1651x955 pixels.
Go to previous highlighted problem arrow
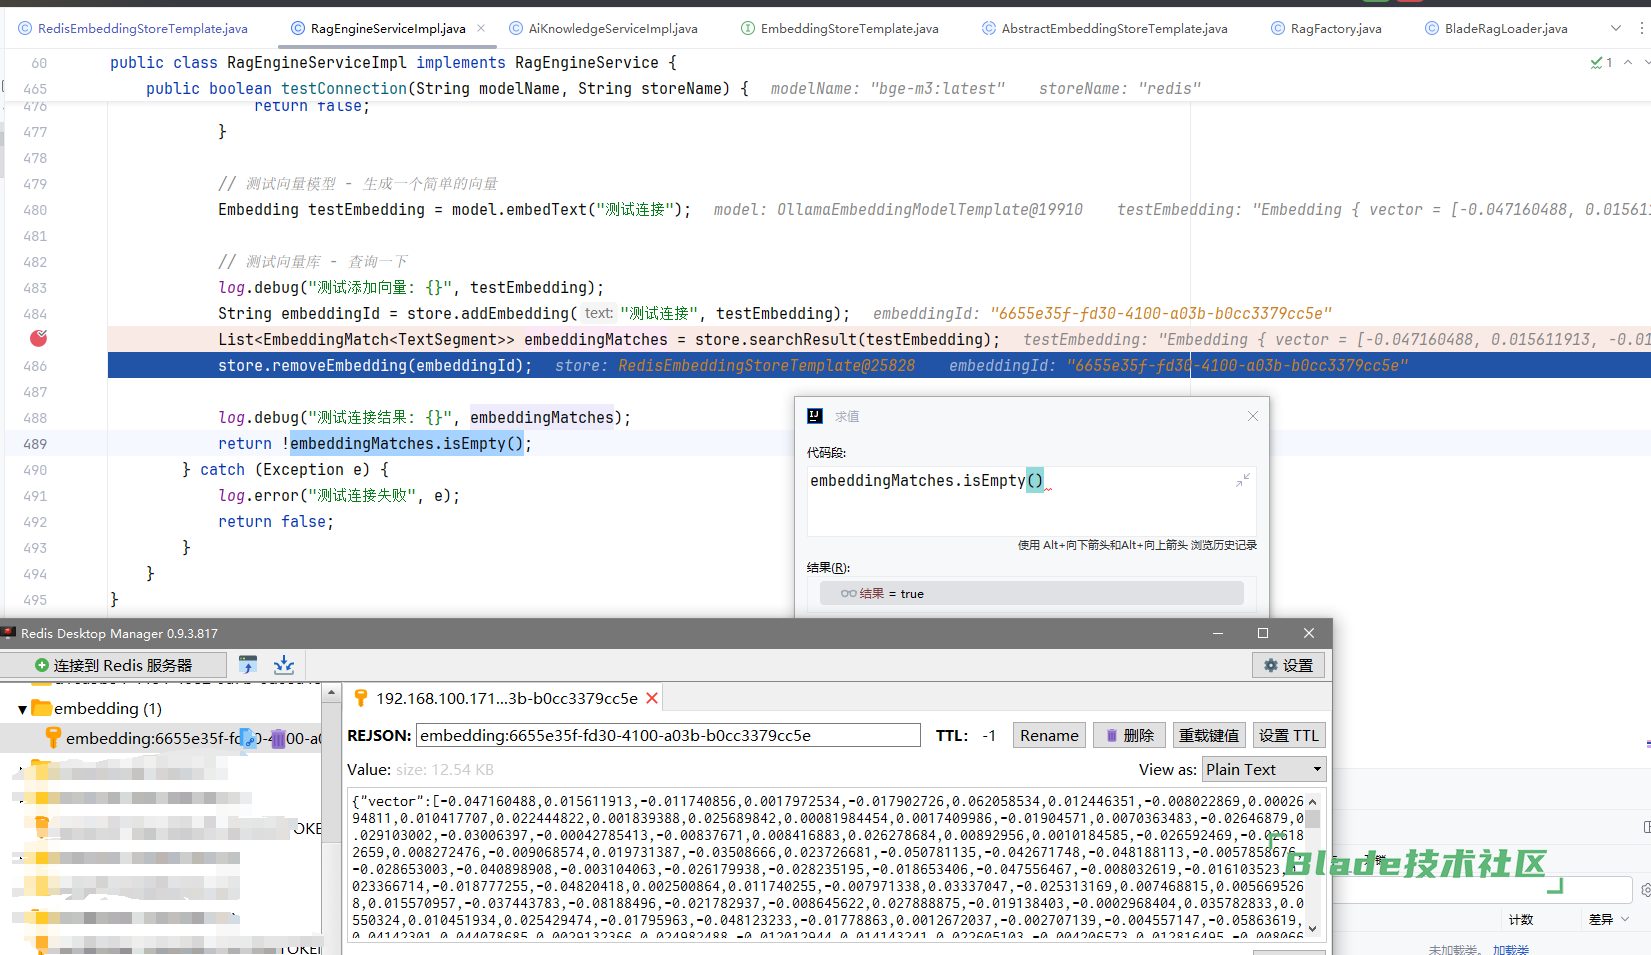pos(1628,62)
